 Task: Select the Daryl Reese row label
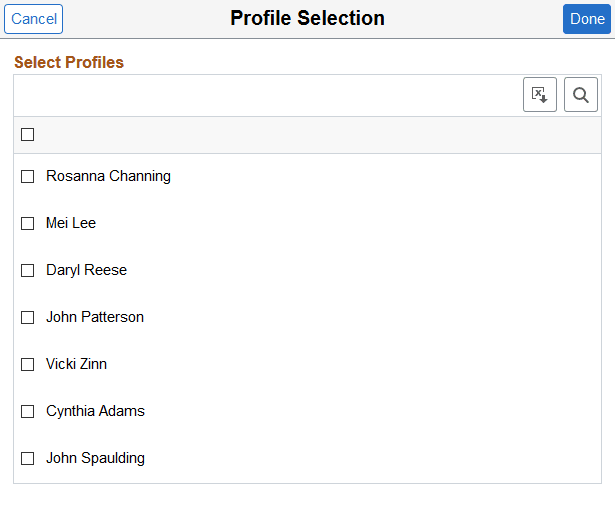86,270
